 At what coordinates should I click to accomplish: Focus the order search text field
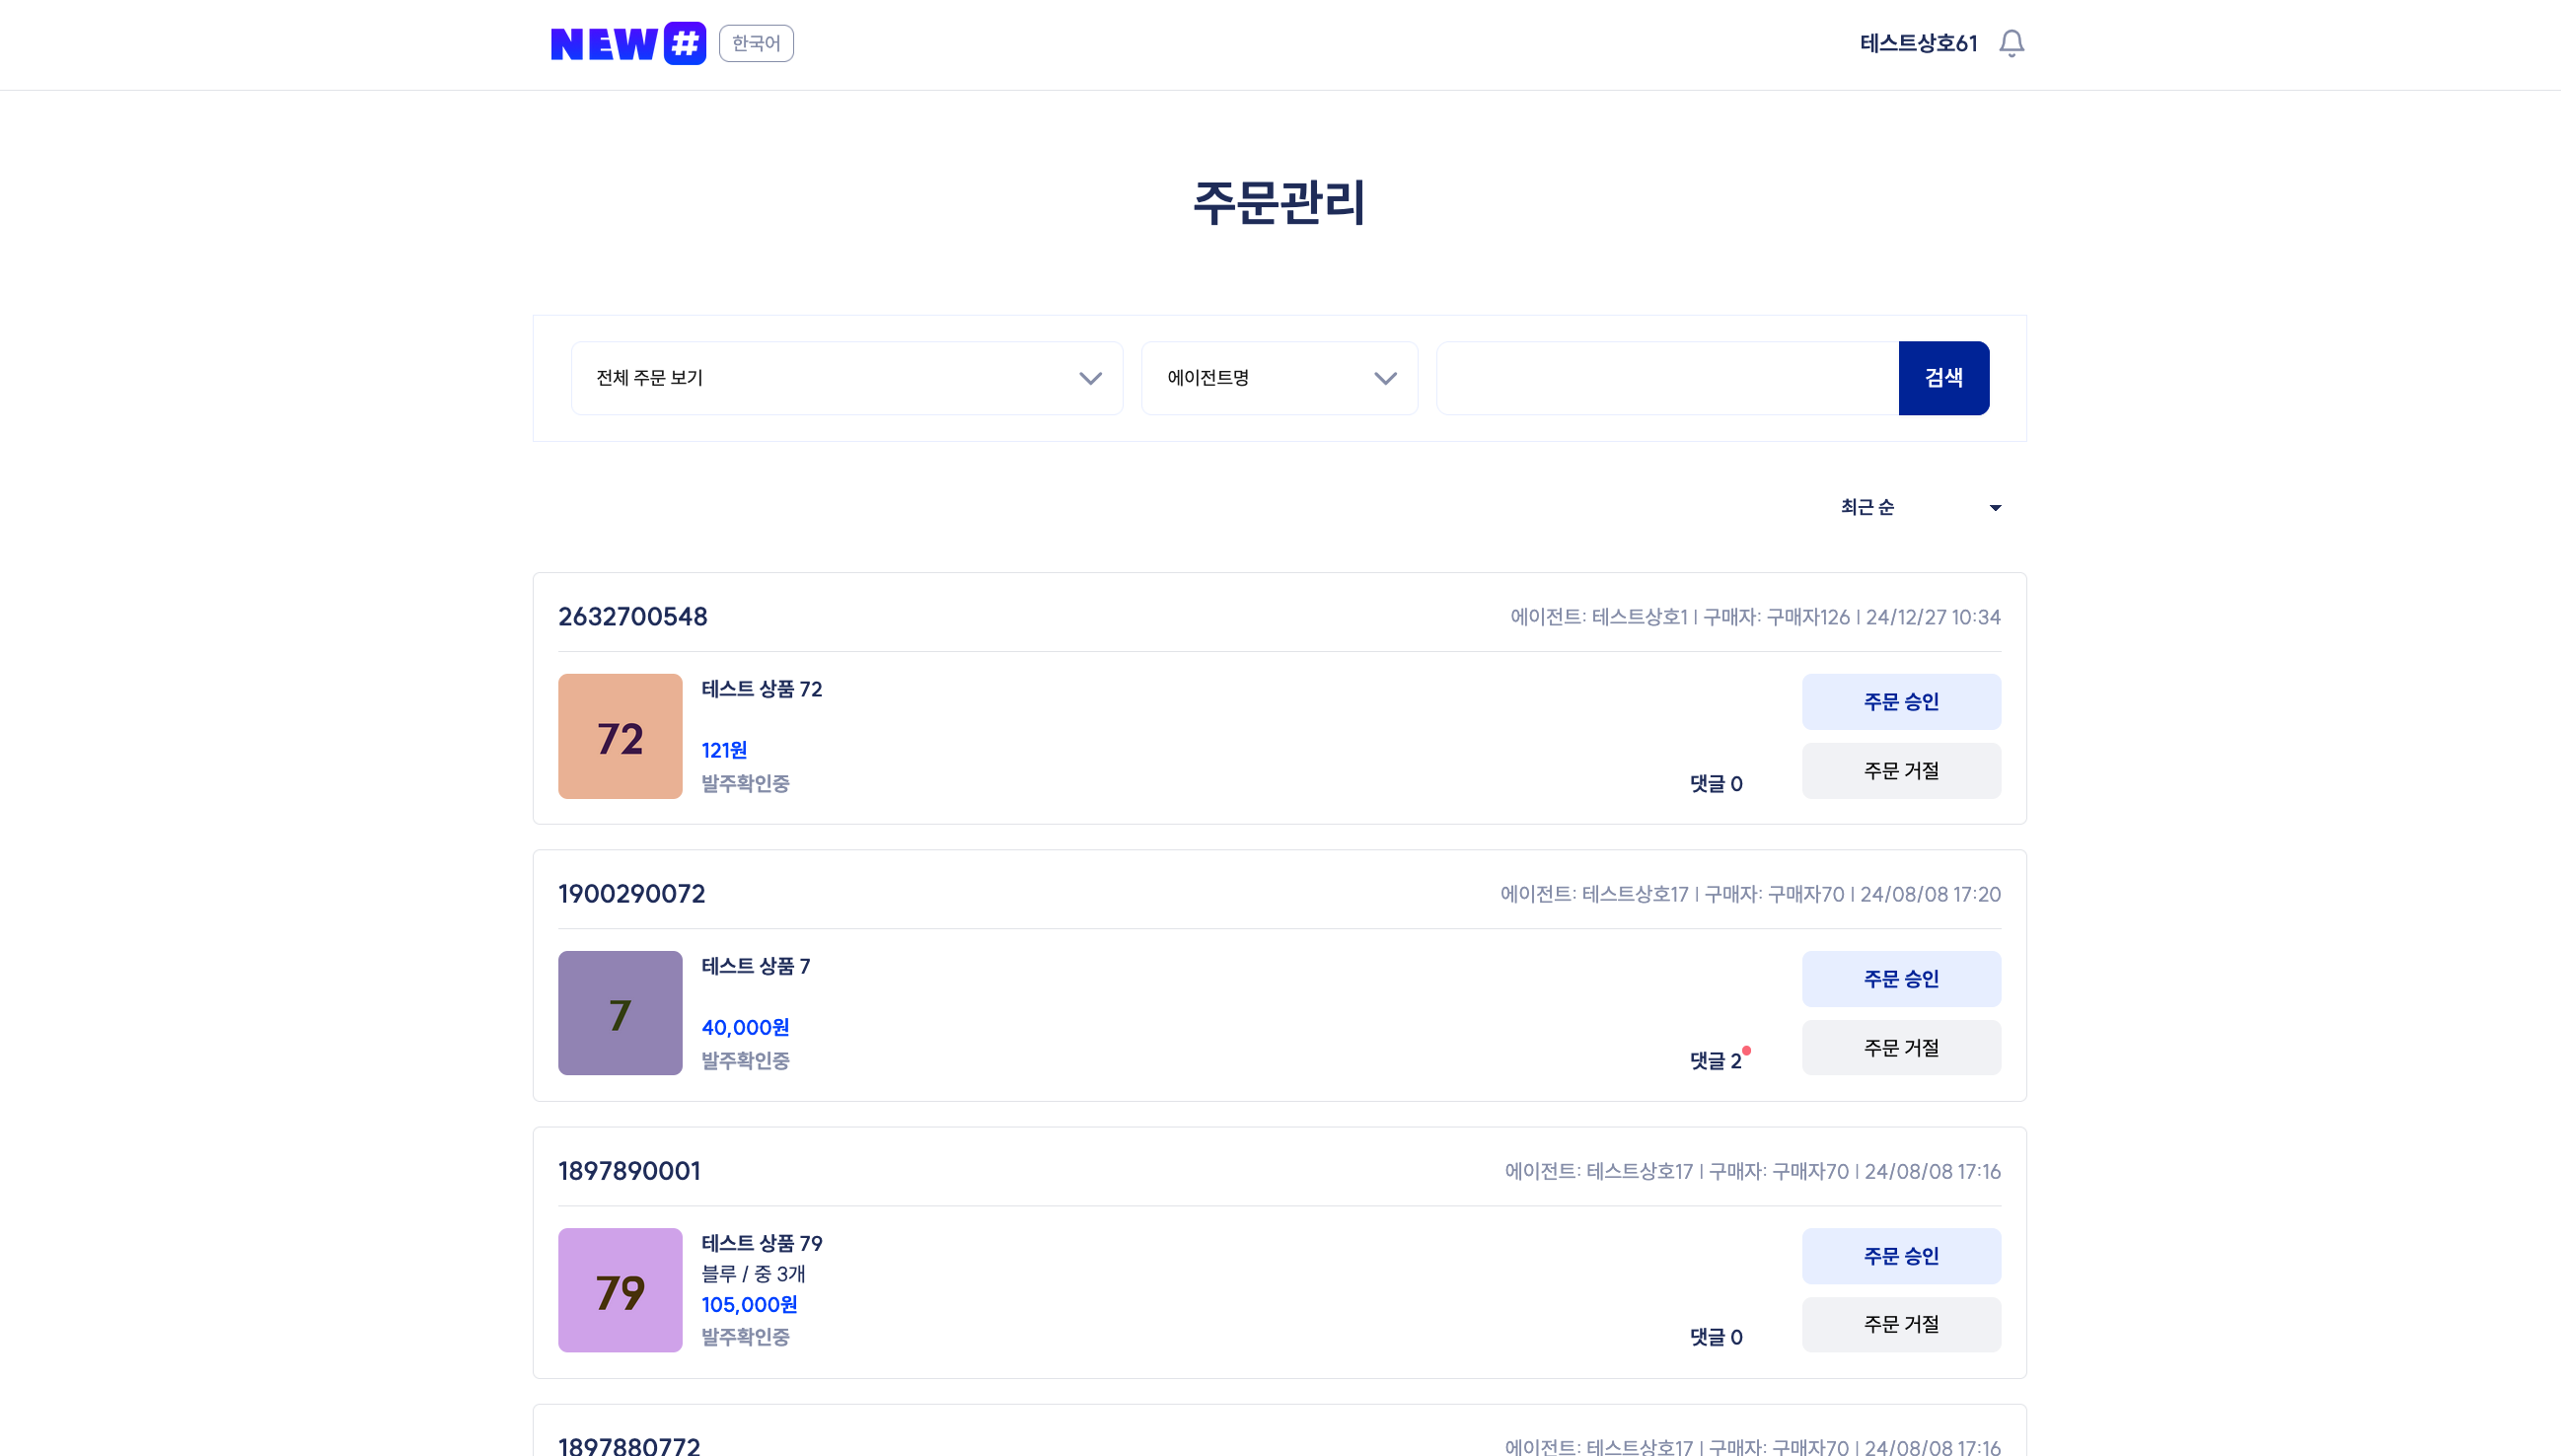tap(1666, 378)
